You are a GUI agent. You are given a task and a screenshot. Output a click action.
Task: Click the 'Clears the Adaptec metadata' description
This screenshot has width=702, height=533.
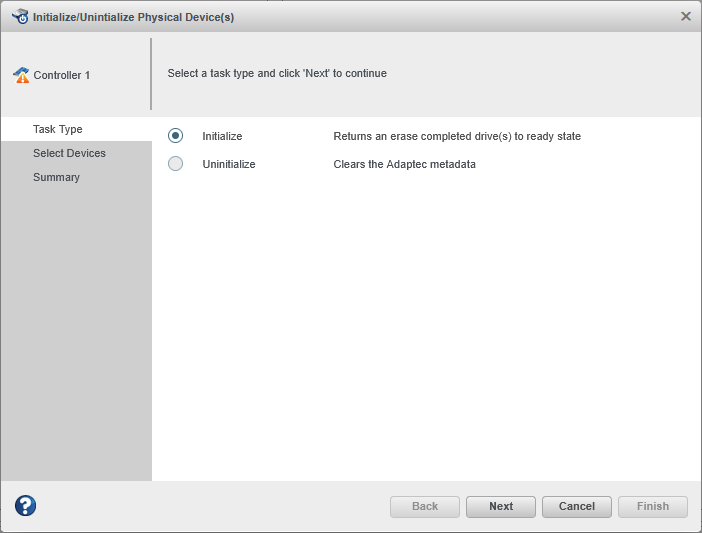pos(404,164)
